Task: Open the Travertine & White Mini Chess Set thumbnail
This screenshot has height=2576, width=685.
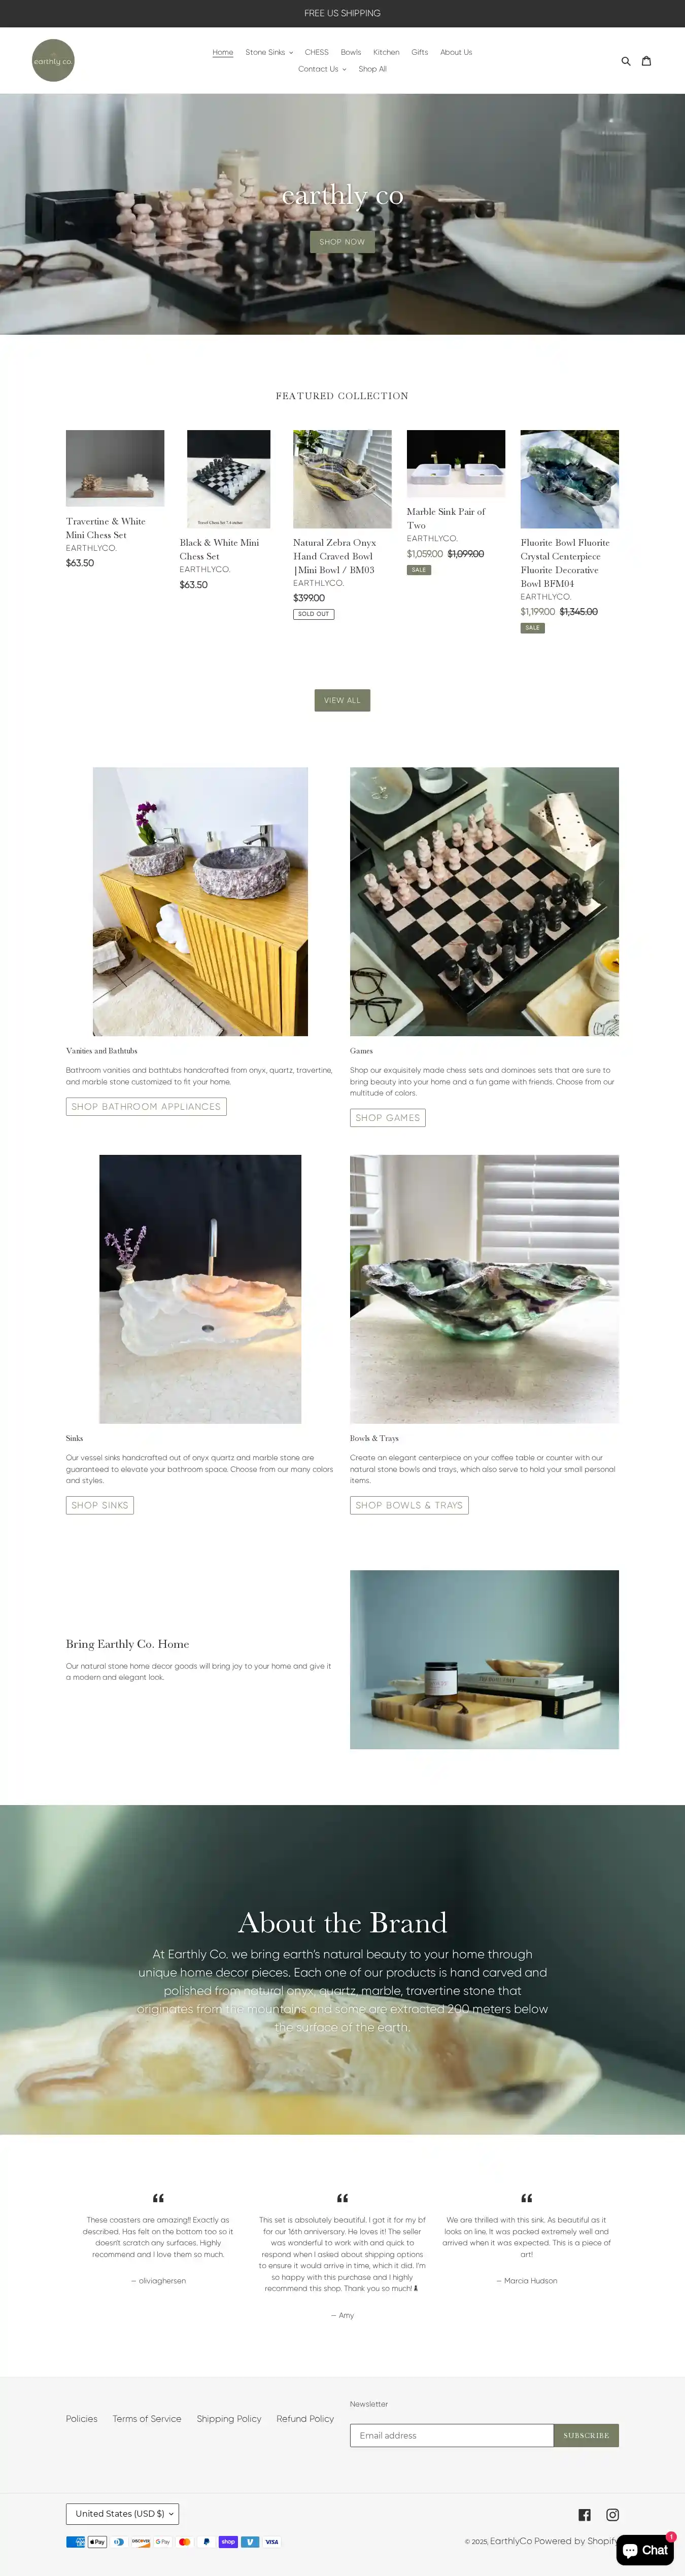Action: click(x=115, y=468)
